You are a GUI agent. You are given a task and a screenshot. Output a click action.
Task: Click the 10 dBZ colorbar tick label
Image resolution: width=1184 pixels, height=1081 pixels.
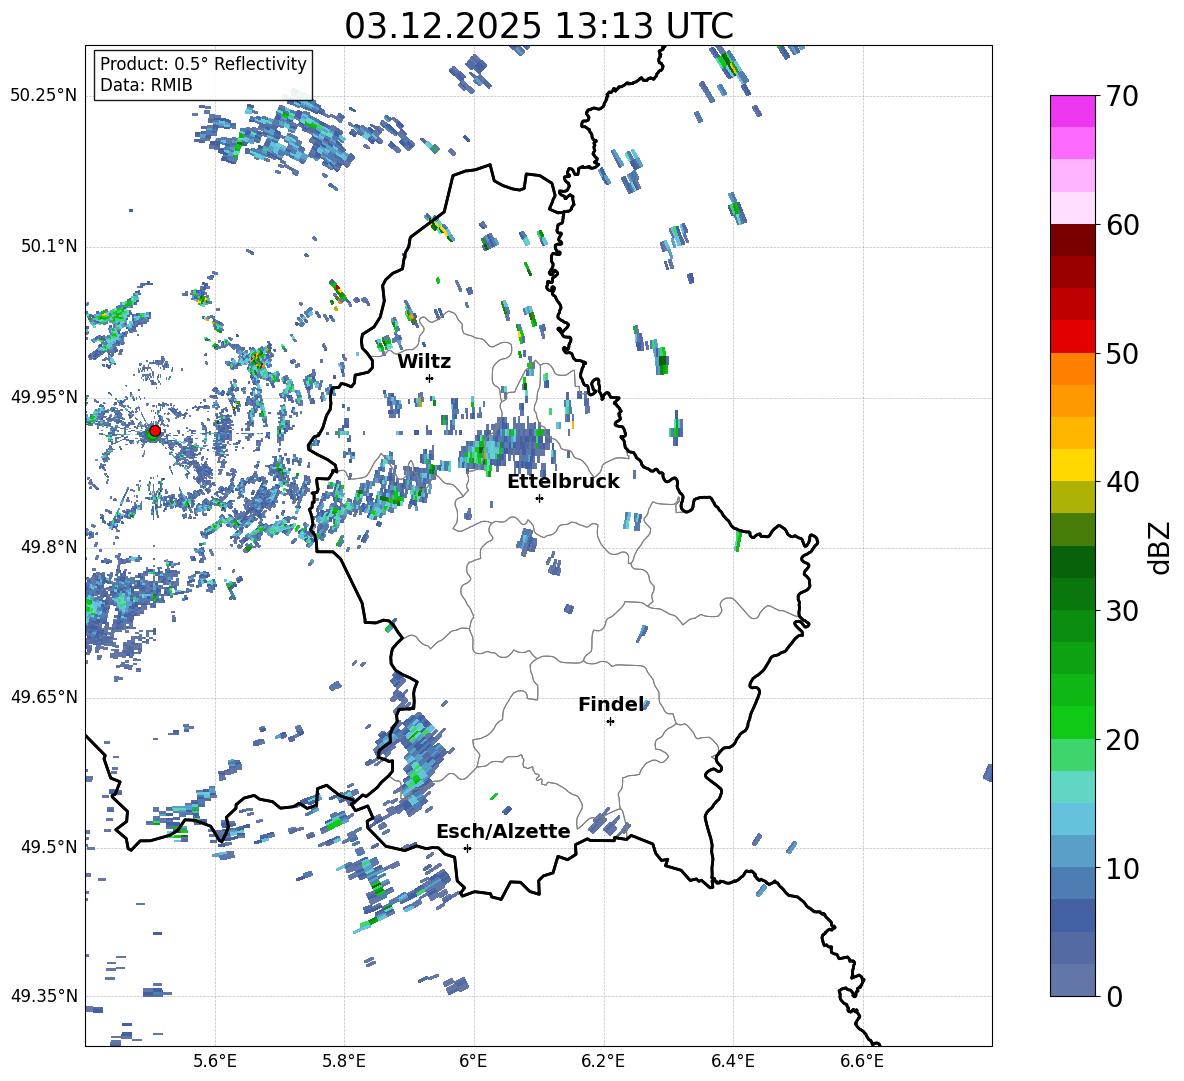coord(1123,868)
